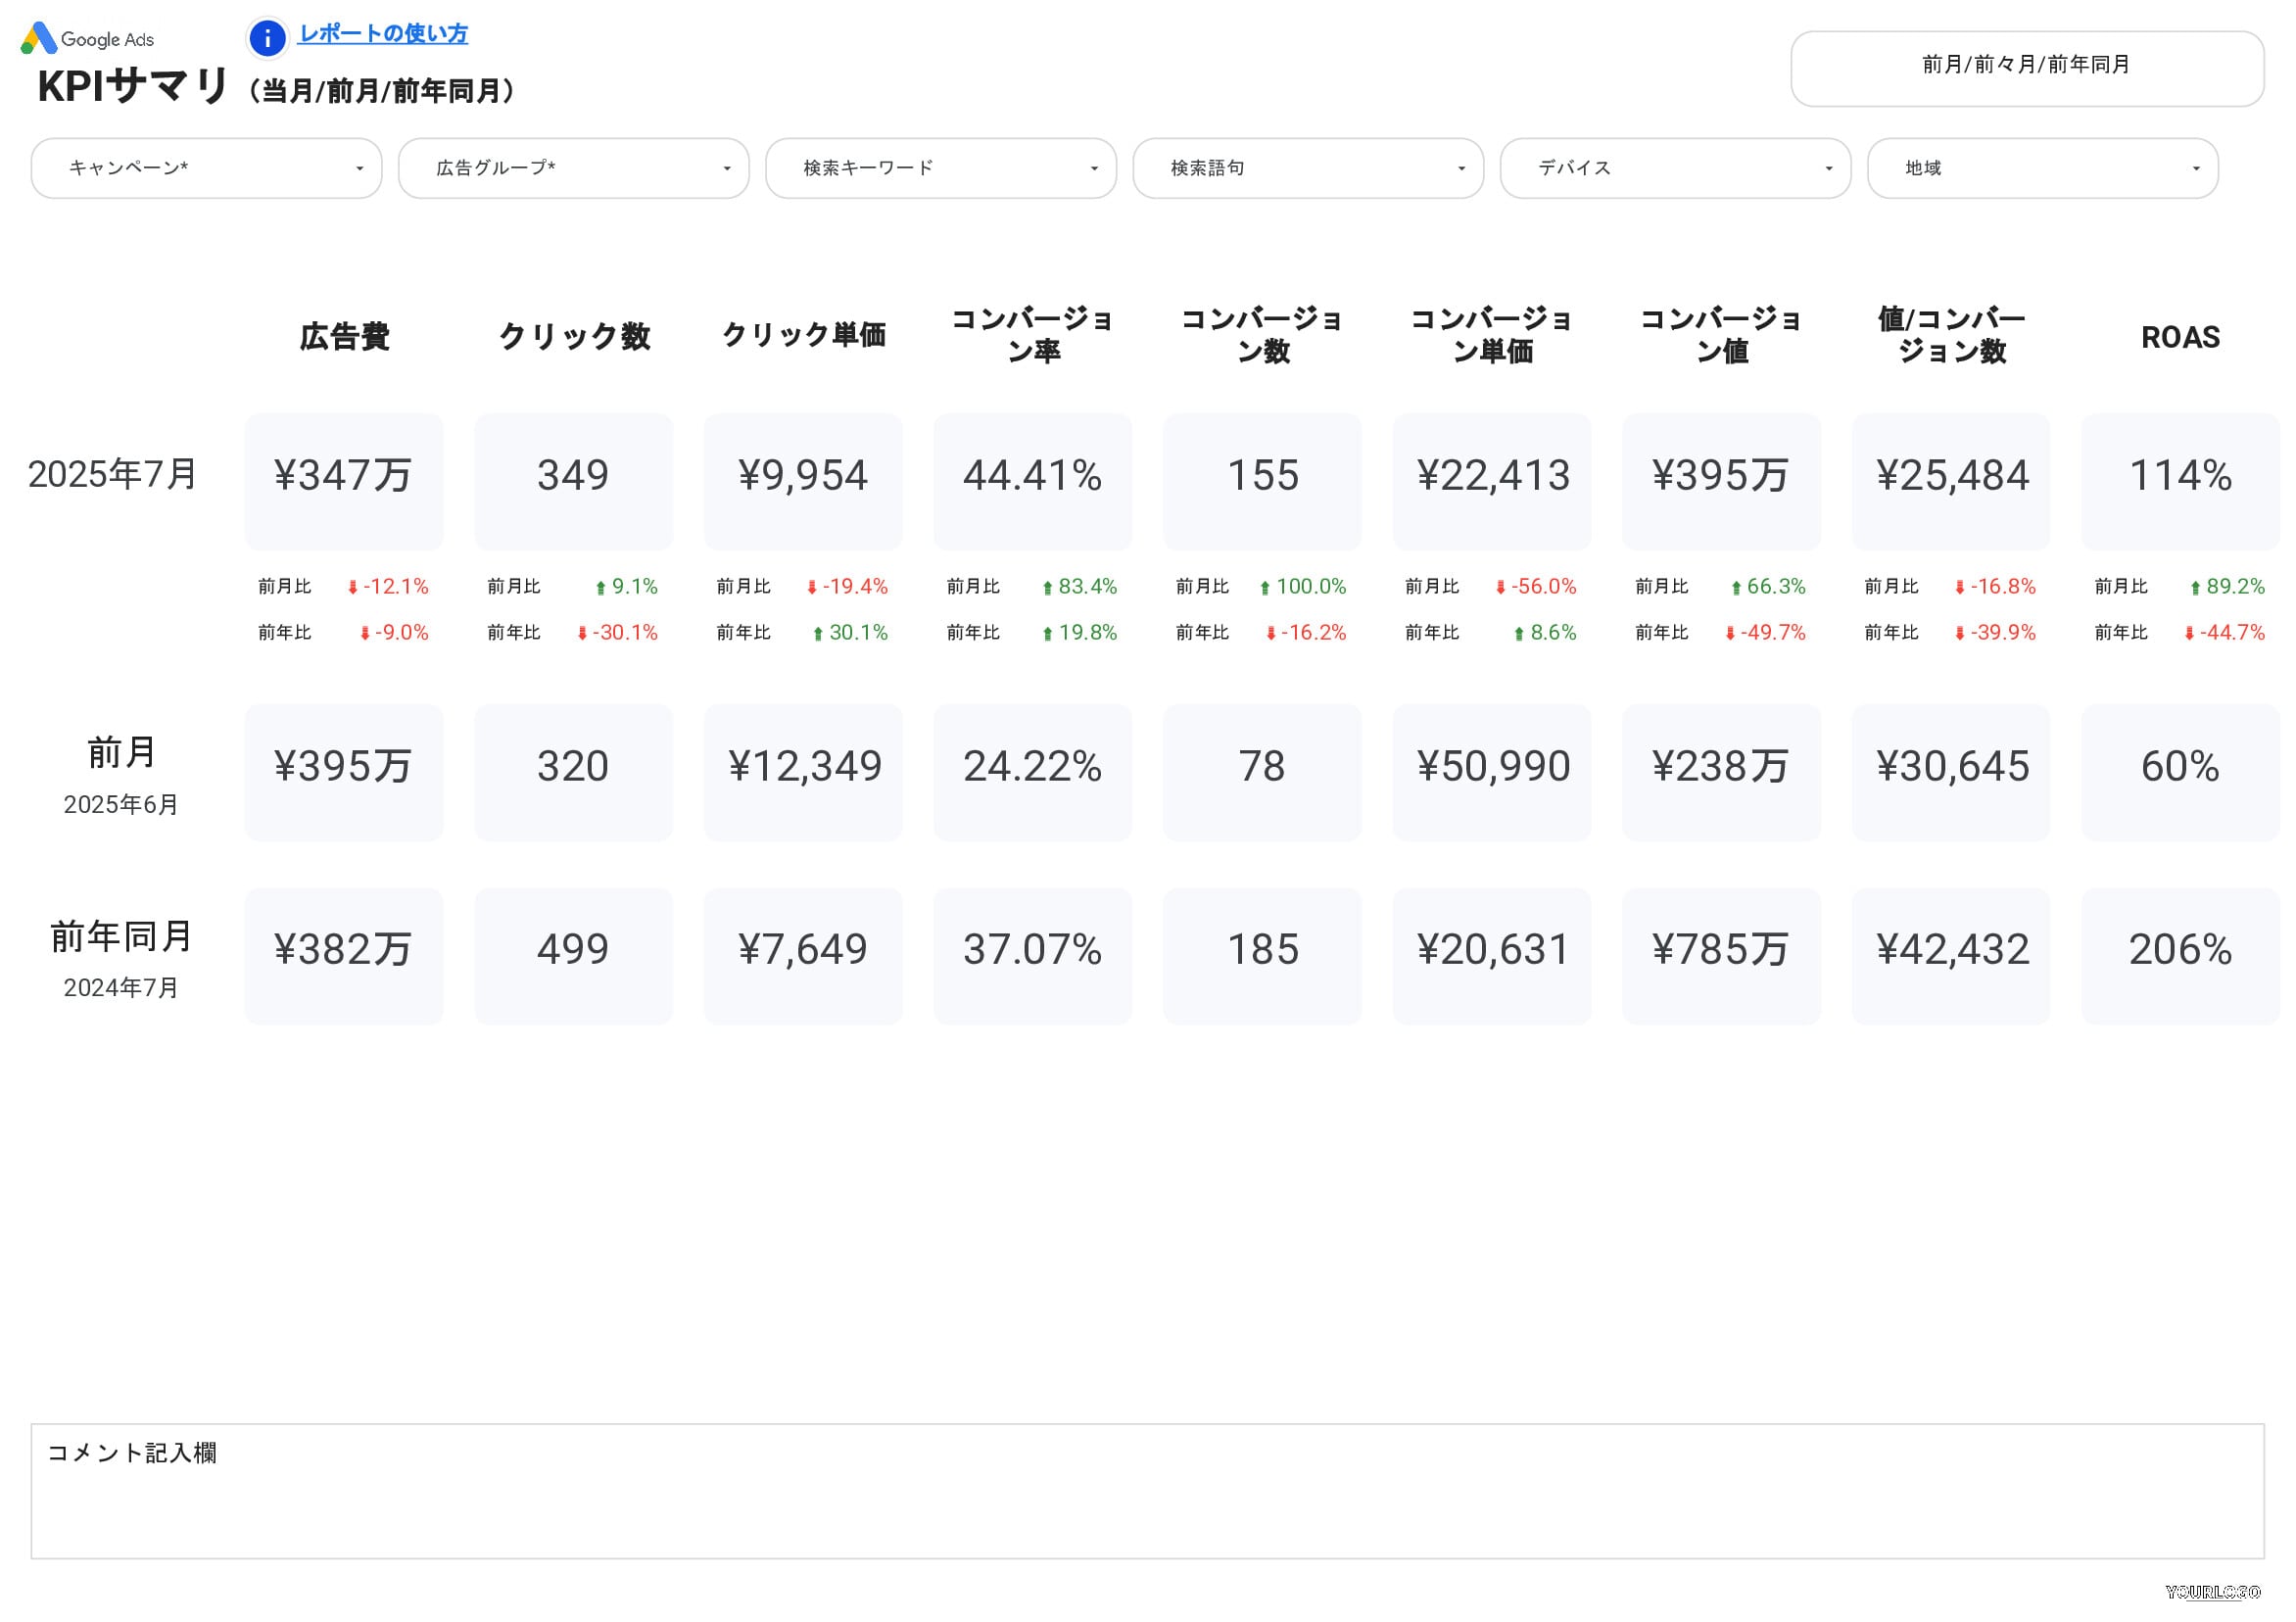Expand the 検索キーワード filter dropdown
The height and width of the screenshot is (1622, 2296).
(940, 168)
